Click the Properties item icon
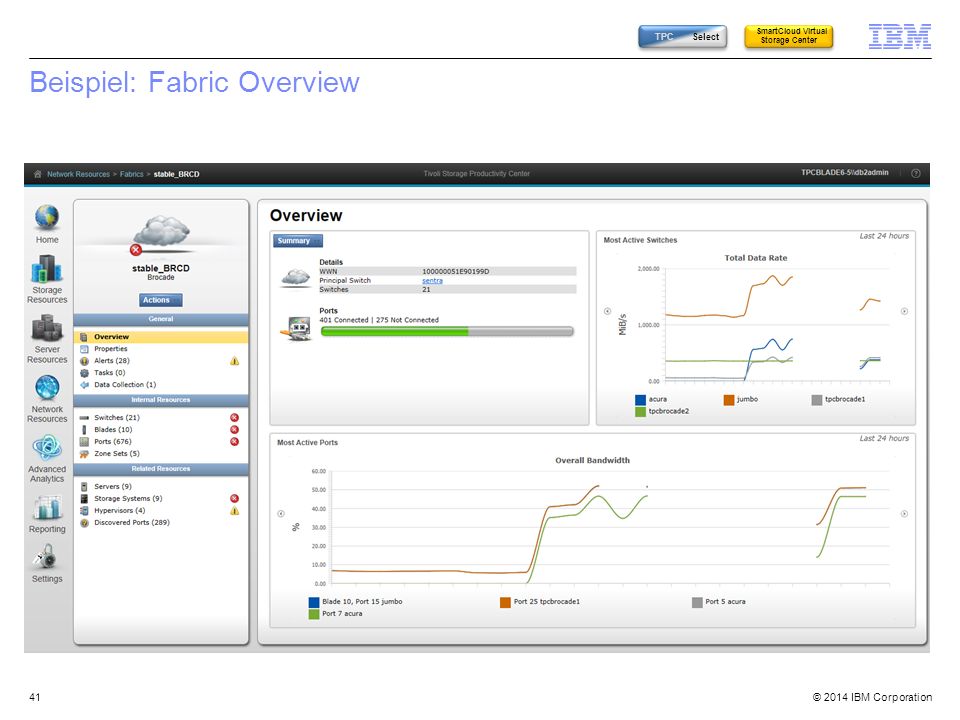 [84, 349]
